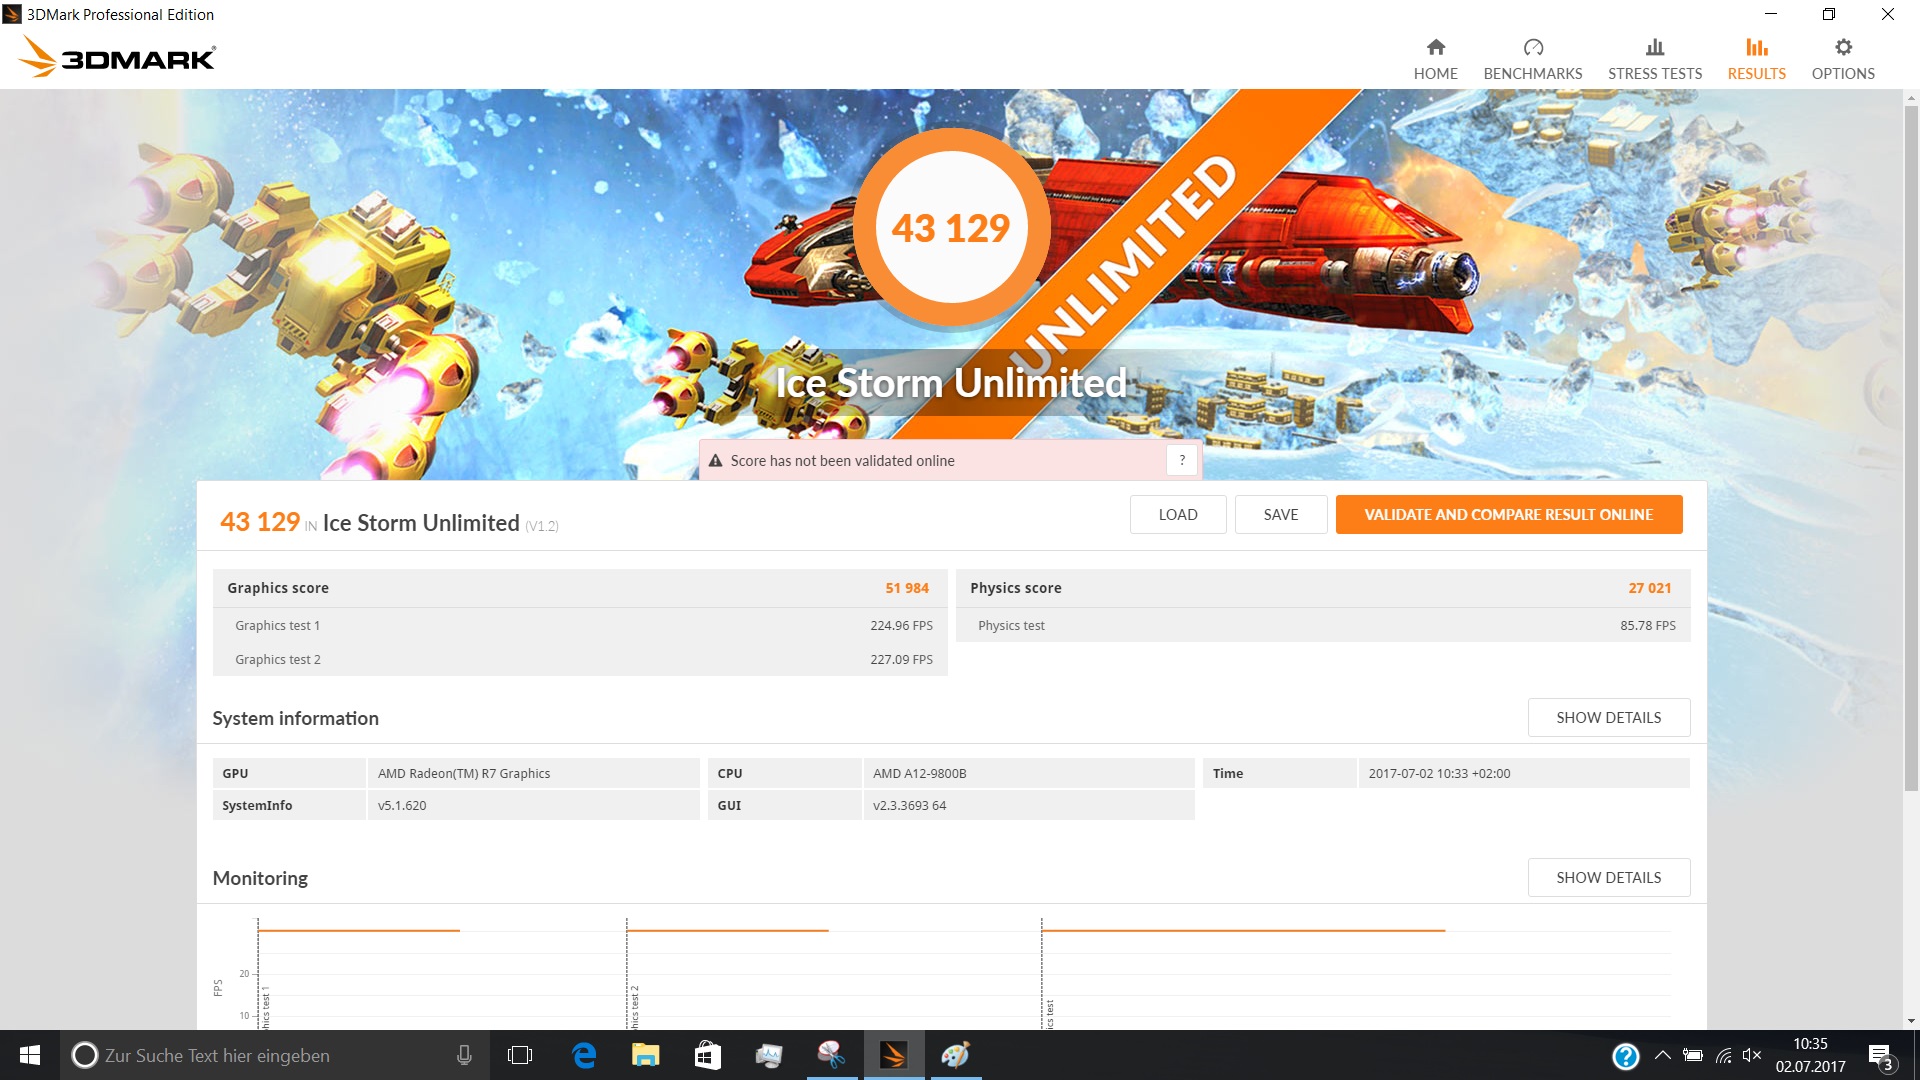Open Options gear icon
The width and height of the screenshot is (1920, 1080).
(x=1842, y=47)
